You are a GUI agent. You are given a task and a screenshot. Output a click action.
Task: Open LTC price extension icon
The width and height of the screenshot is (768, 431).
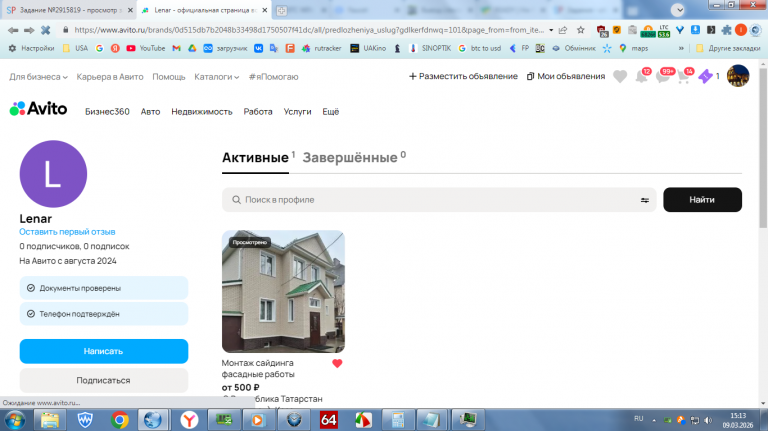(x=664, y=31)
